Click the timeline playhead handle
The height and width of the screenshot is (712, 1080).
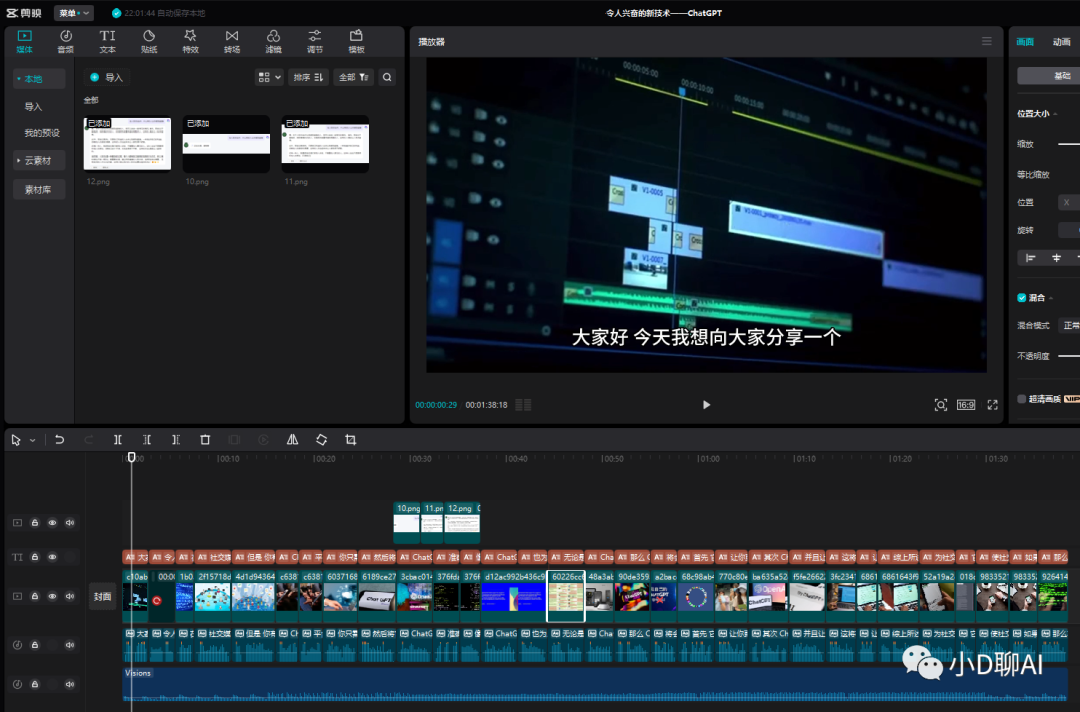(x=132, y=457)
